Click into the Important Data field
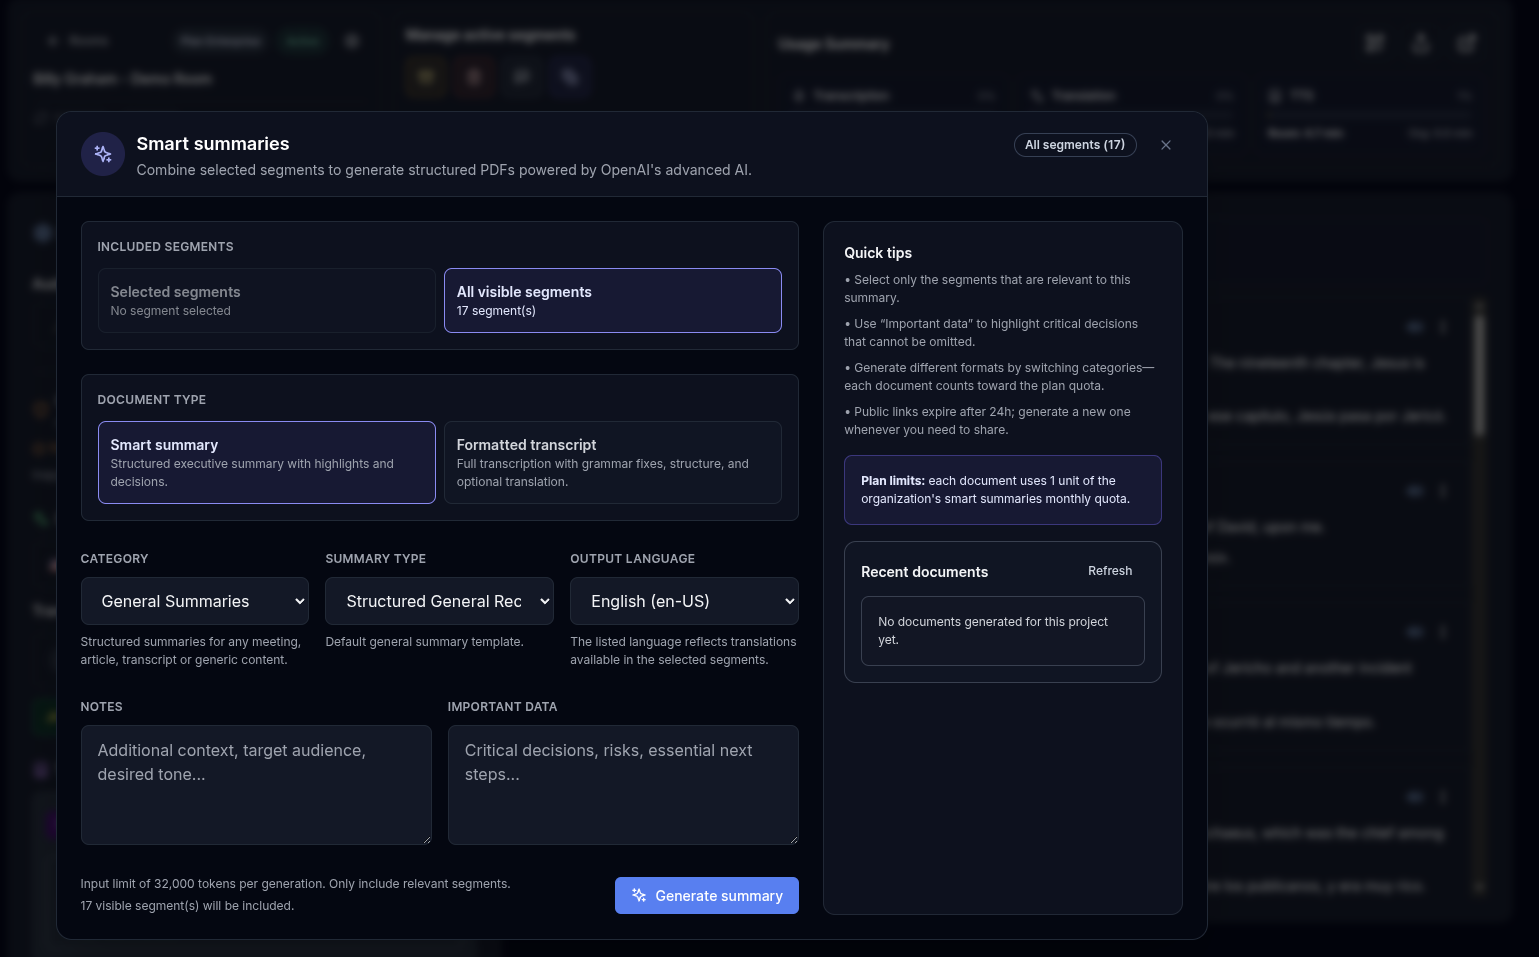1539x957 pixels. [x=622, y=784]
